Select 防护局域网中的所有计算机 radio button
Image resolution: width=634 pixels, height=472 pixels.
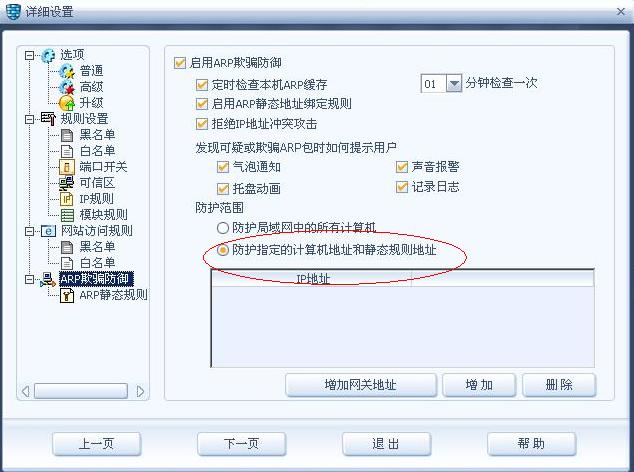[223, 228]
